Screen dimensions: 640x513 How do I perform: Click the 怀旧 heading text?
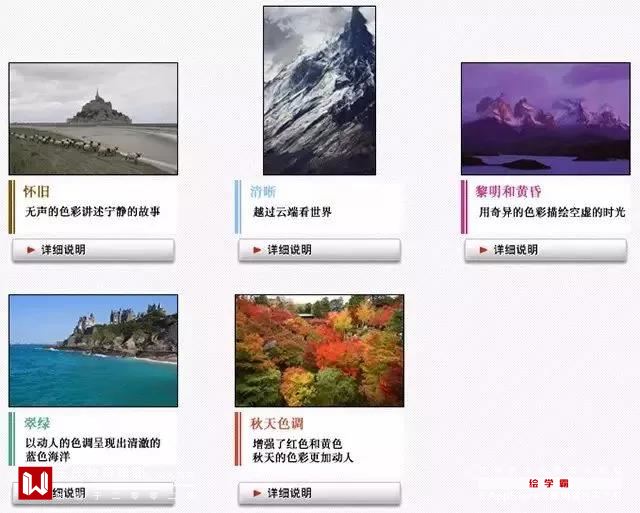[x=36, y=191]
